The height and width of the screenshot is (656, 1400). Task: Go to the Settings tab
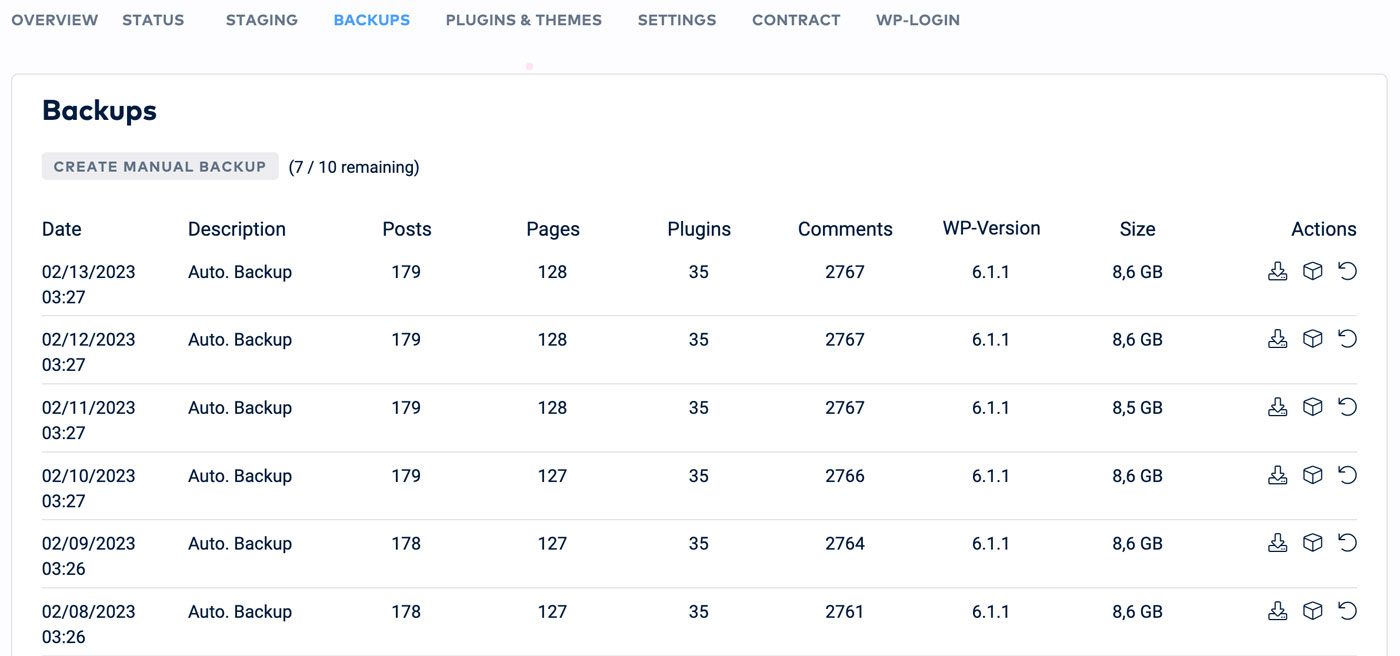[677, 20]
